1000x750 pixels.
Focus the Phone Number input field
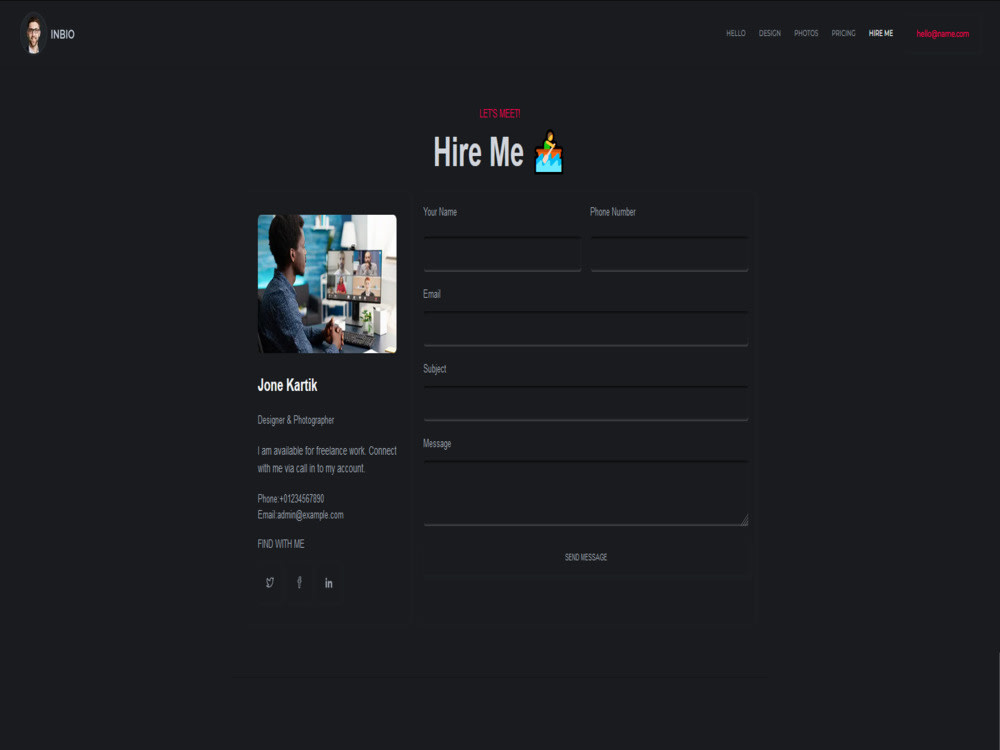pos(669,254)
